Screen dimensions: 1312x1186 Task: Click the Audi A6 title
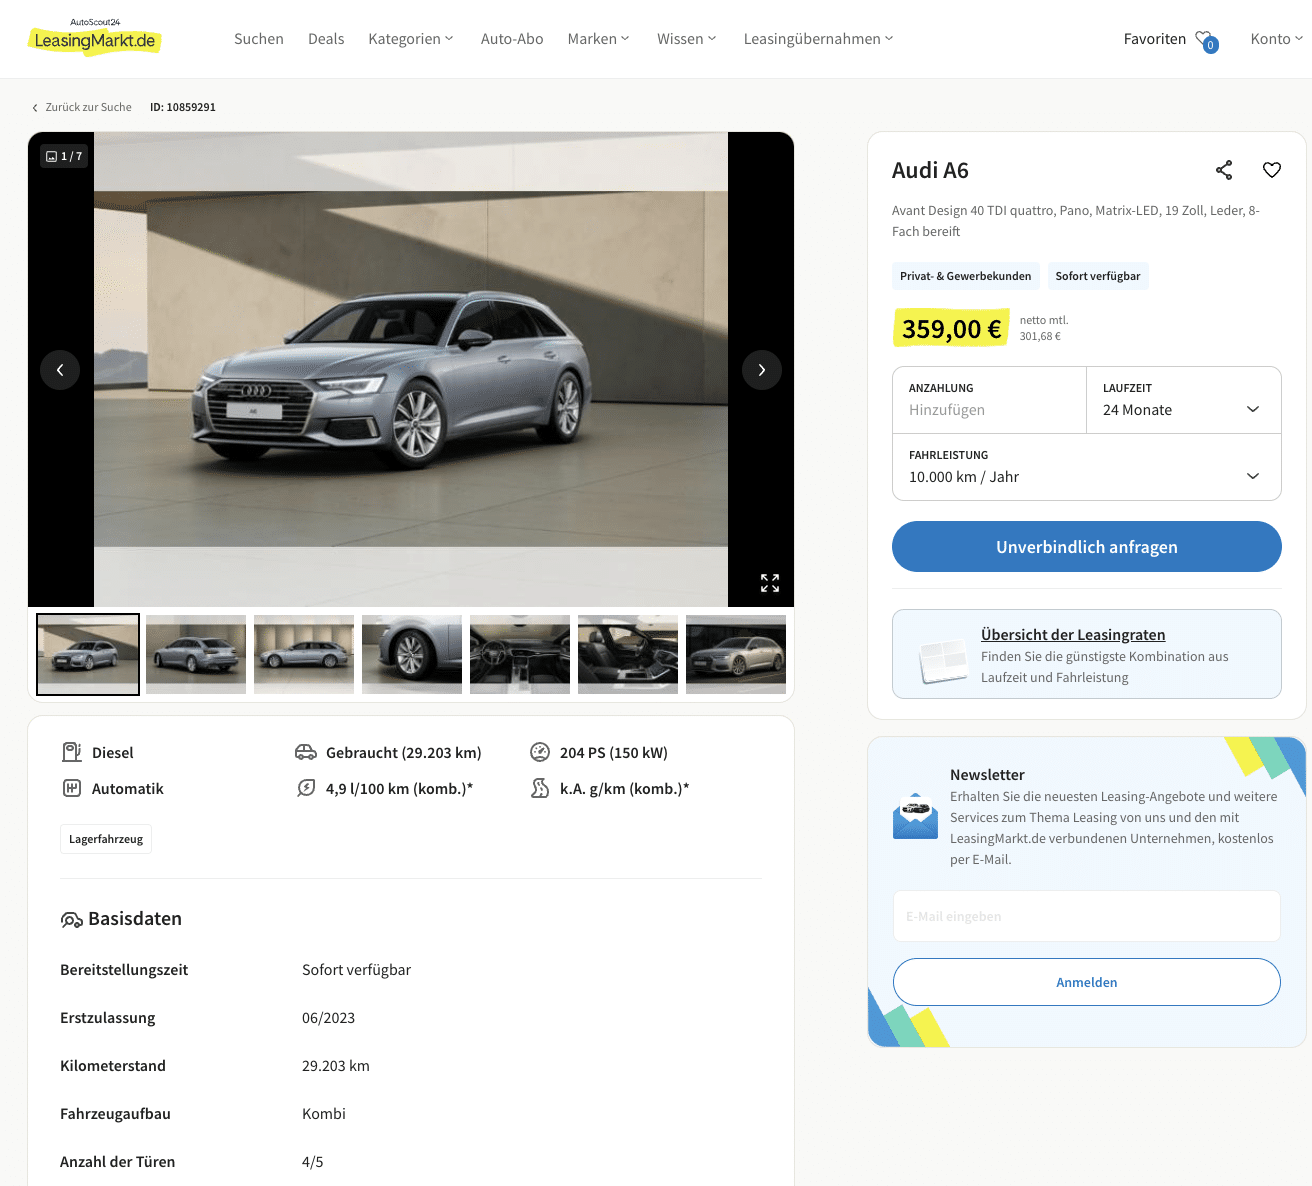[x=930, y=170]
